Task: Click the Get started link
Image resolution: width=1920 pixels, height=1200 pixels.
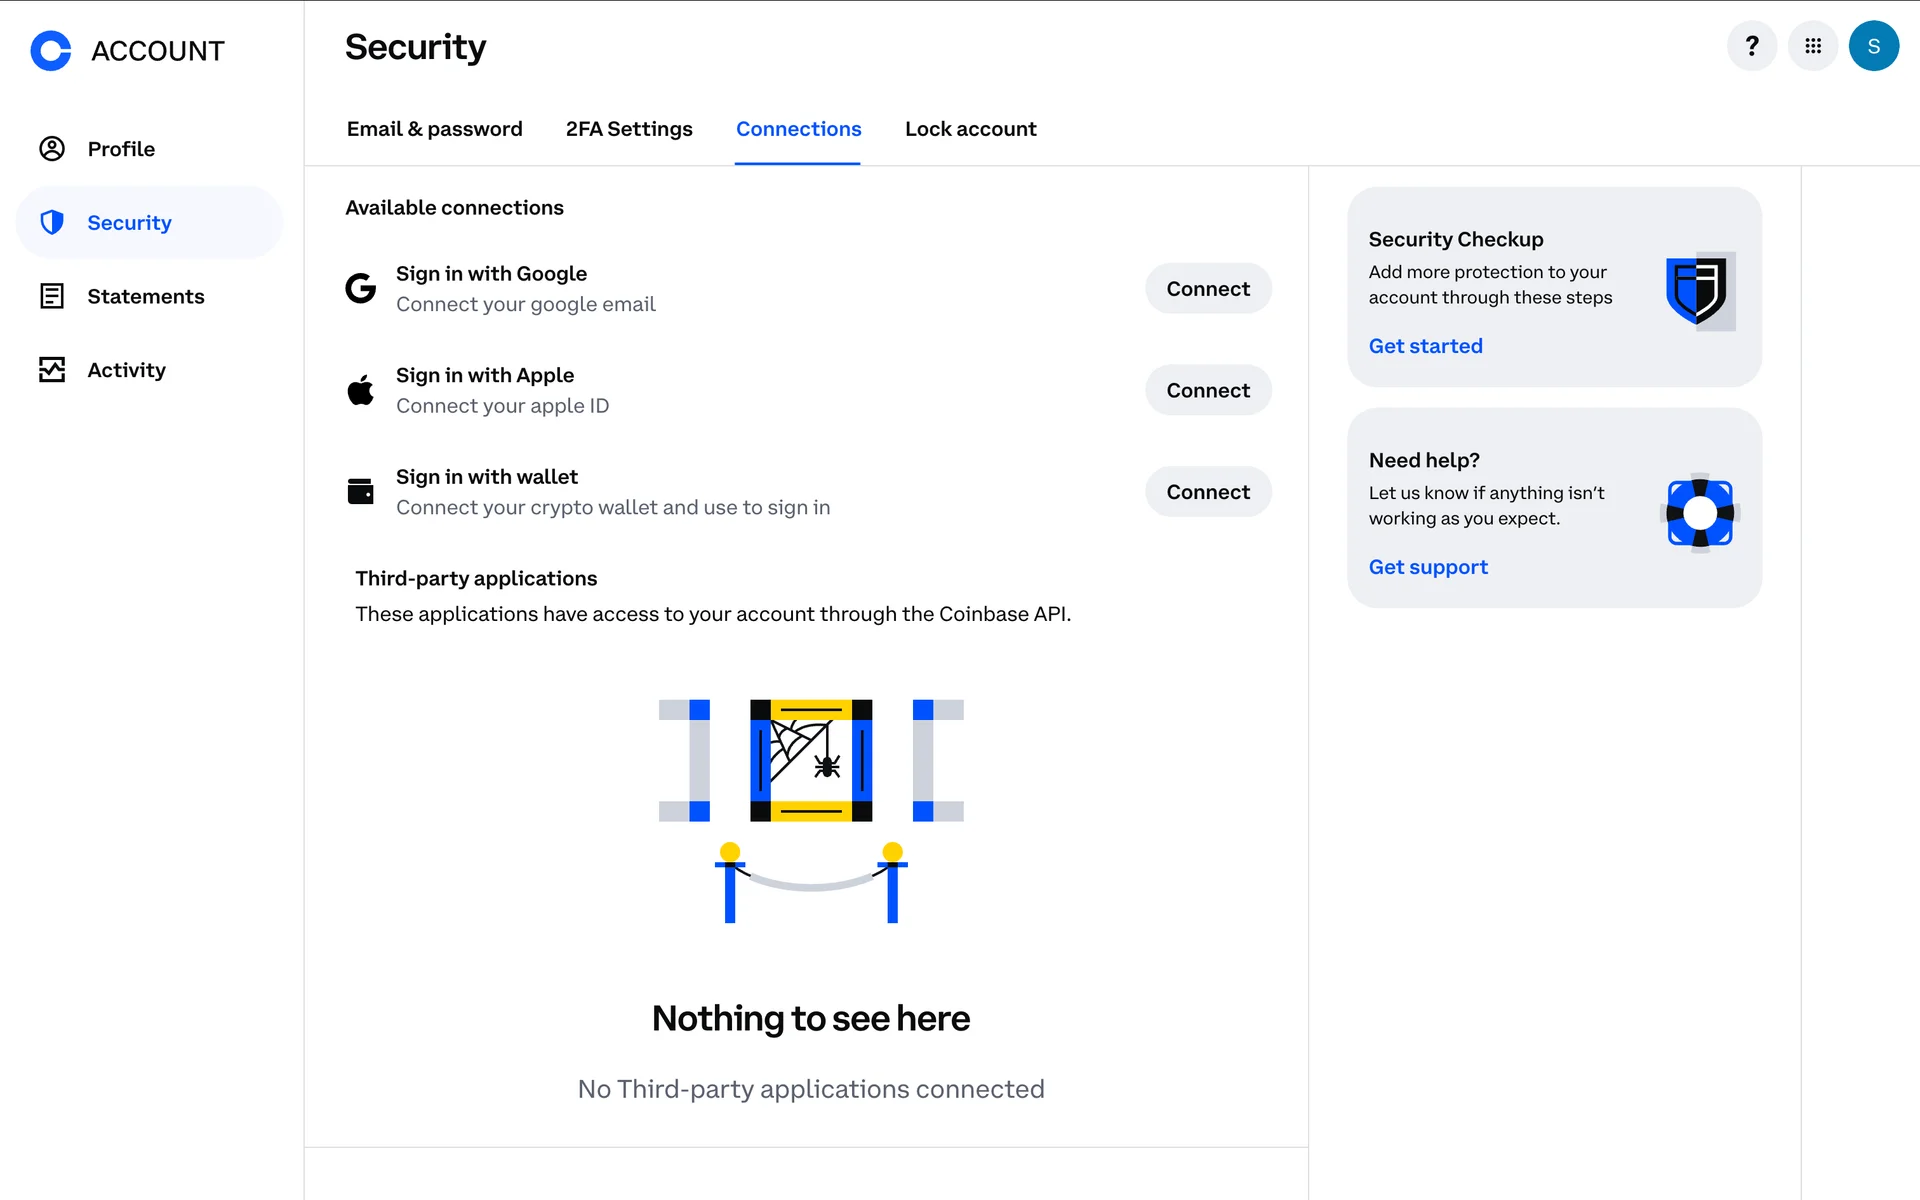Action: [1425, 346]
